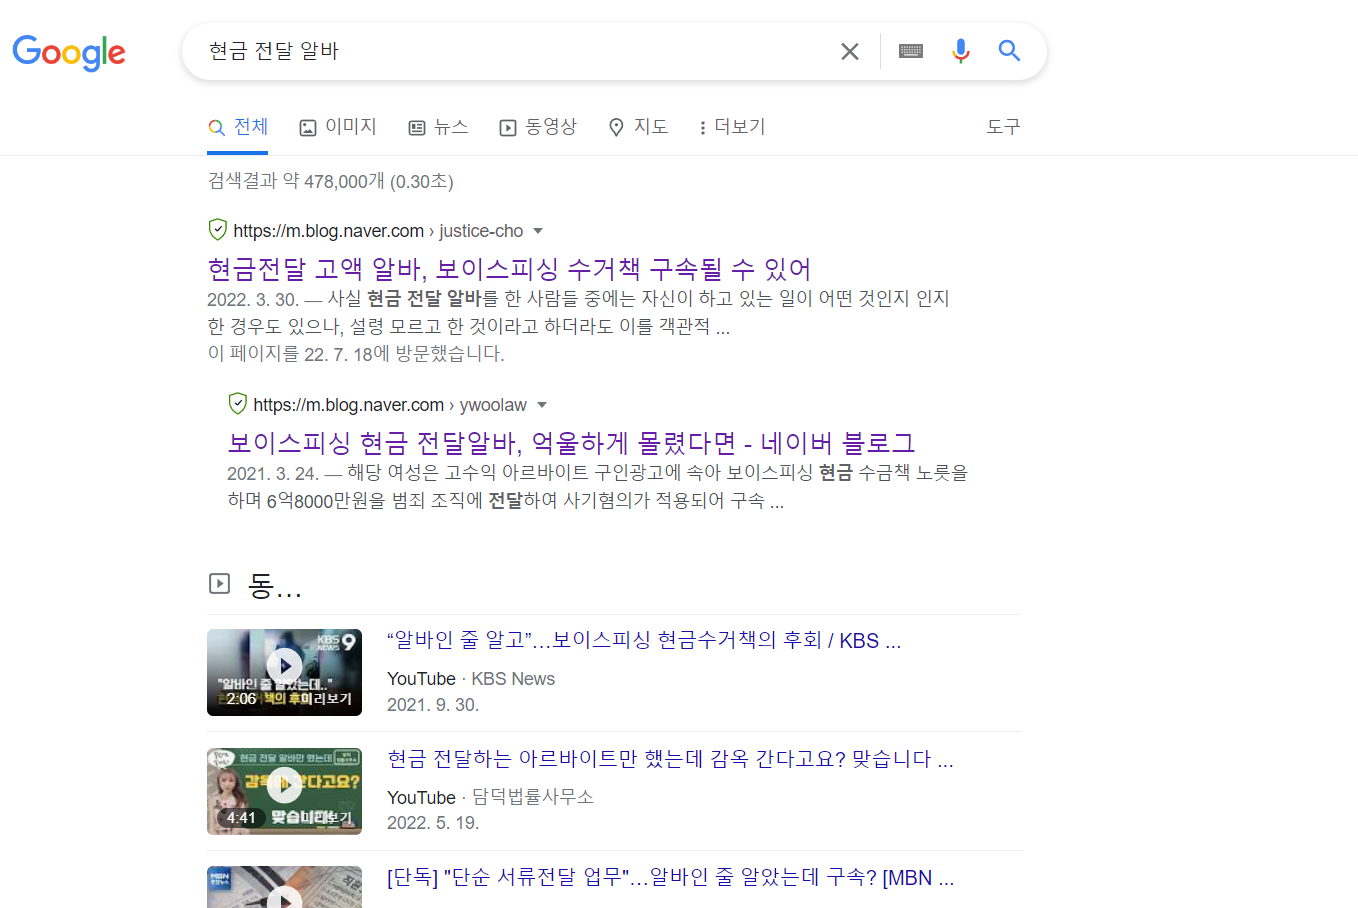The image size is (1358, 908).
Task: Open result 현금전달 고액 알바, 보이스피싱 수거책
Action: click(509, 269)
